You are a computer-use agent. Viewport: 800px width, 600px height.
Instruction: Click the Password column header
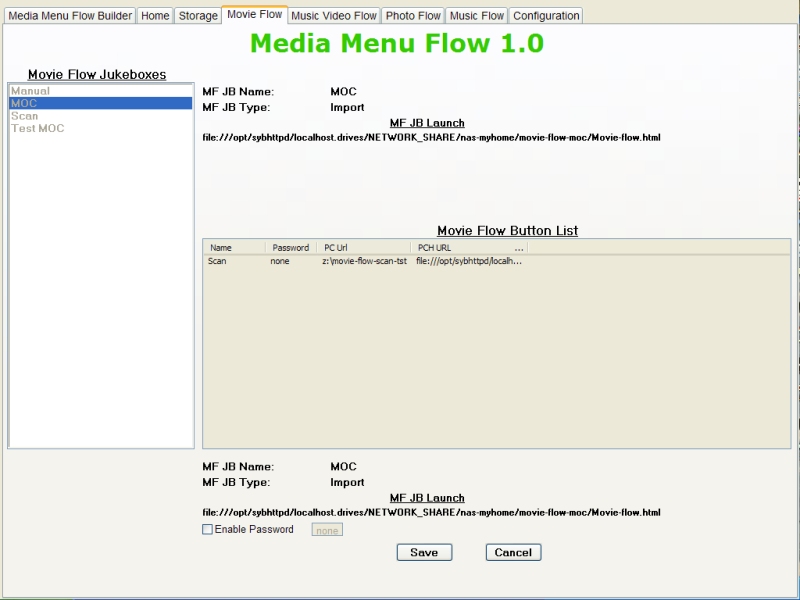[x=291, y=247]
